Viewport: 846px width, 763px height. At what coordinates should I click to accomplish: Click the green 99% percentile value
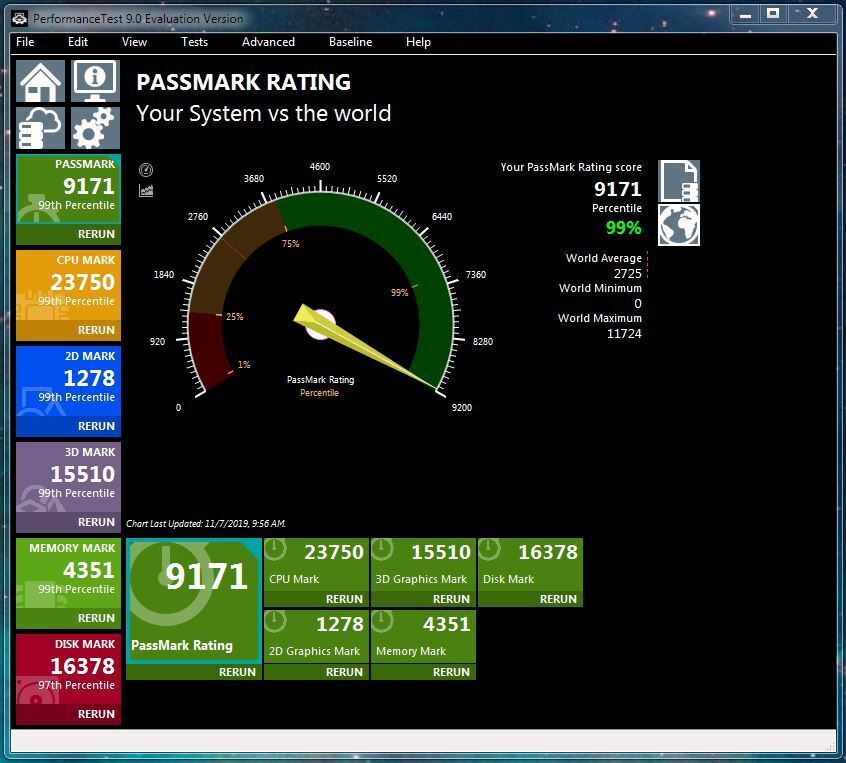point(624,228)
